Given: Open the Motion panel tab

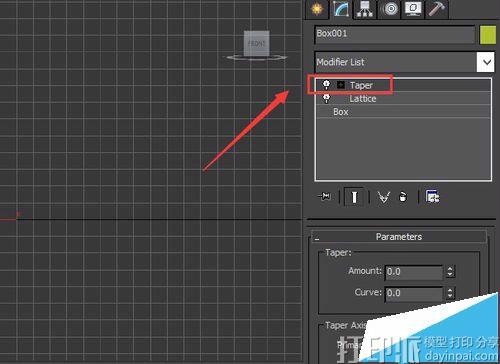Looking at the screenshot, I should pos(390,9).
